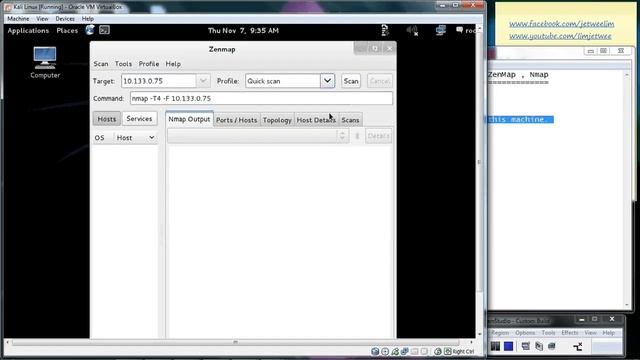Click the Scan button

(x=351, y=81)
